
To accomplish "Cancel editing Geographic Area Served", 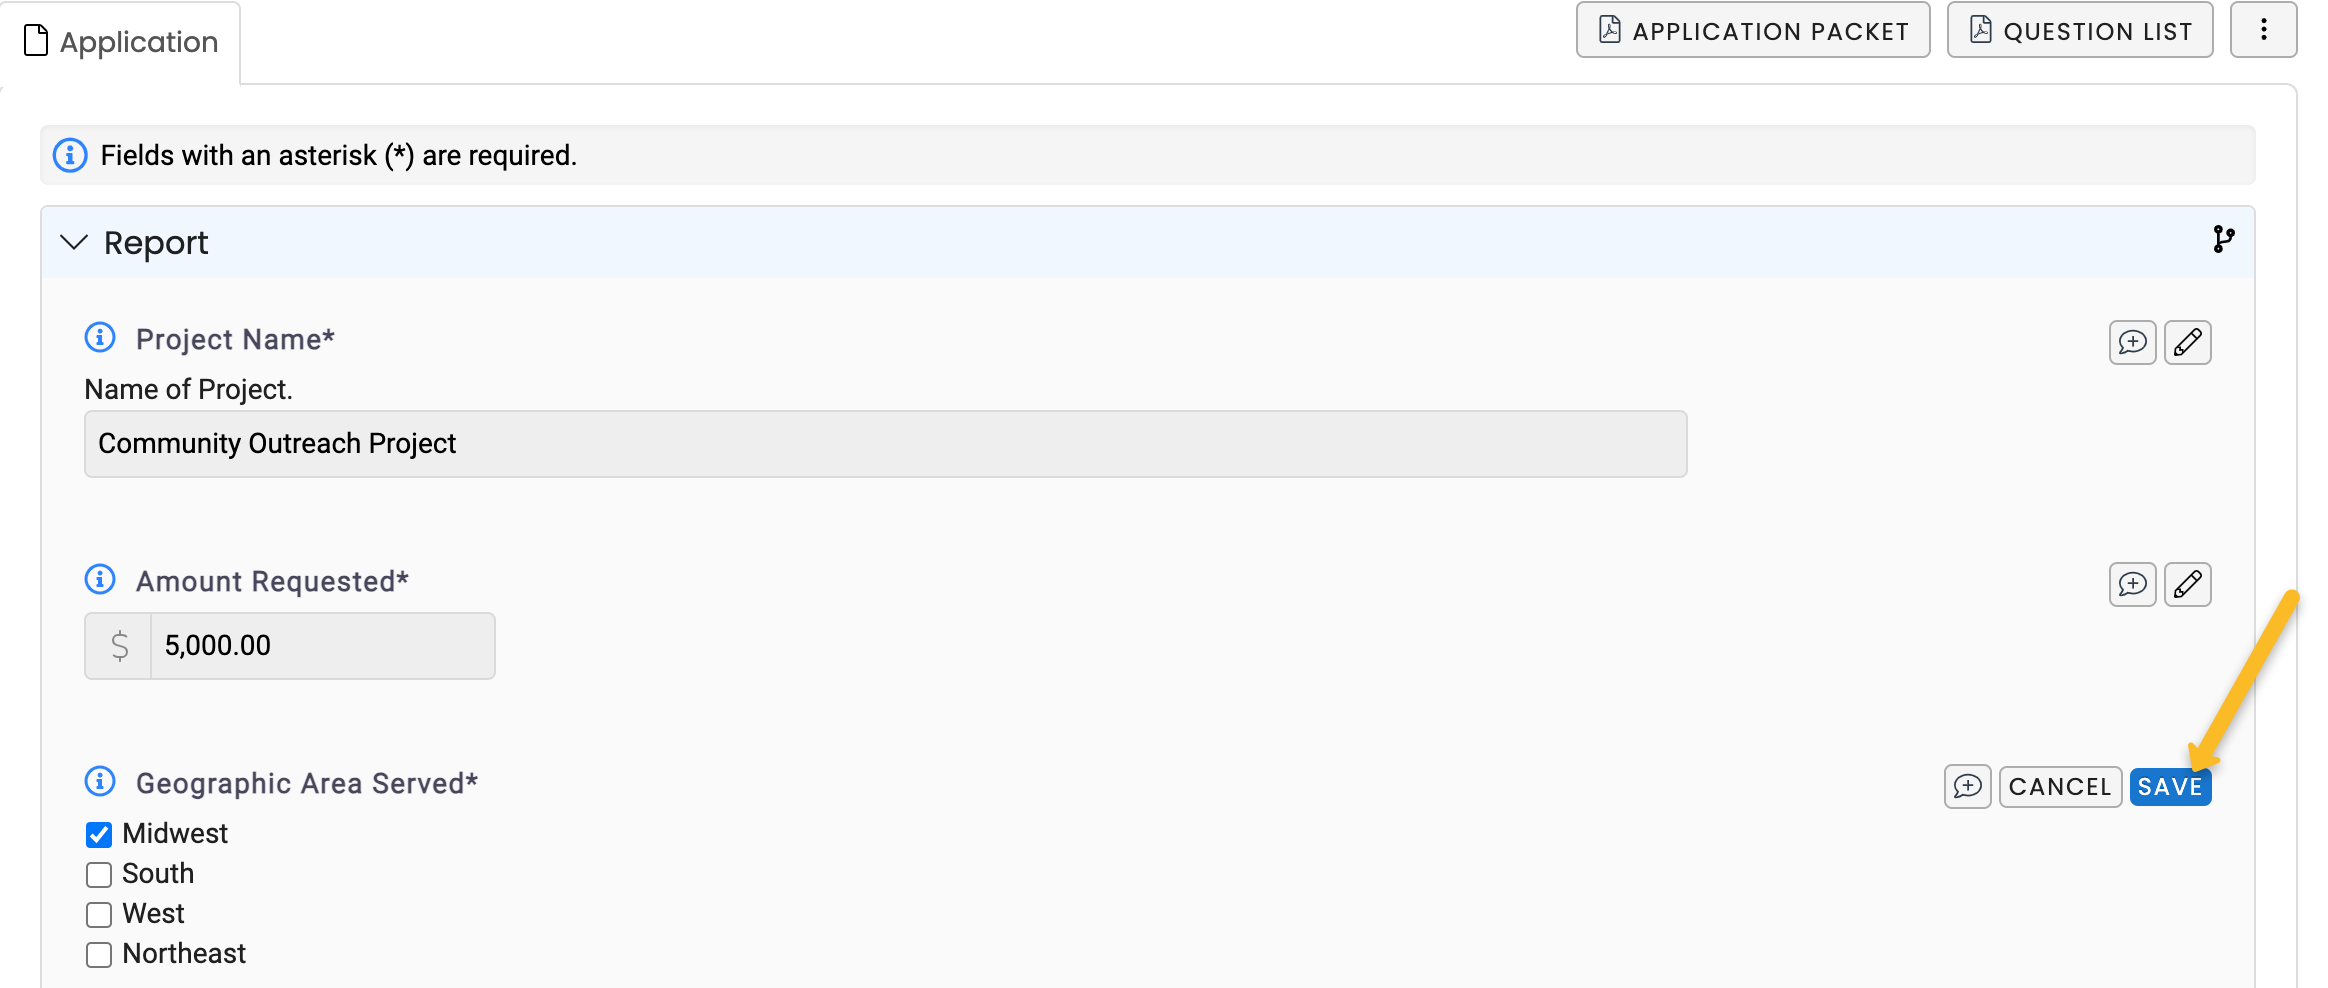I will (2060, 787).
